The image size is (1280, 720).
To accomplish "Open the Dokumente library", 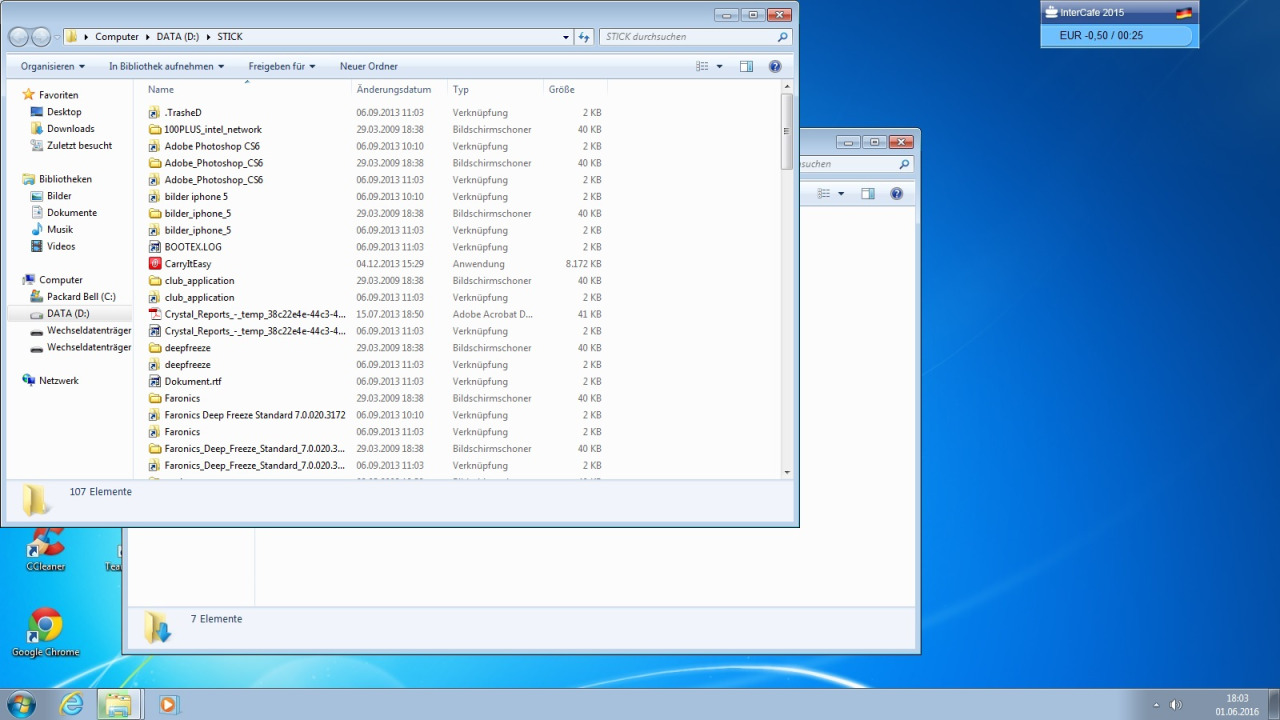I will tap(72, 213).
